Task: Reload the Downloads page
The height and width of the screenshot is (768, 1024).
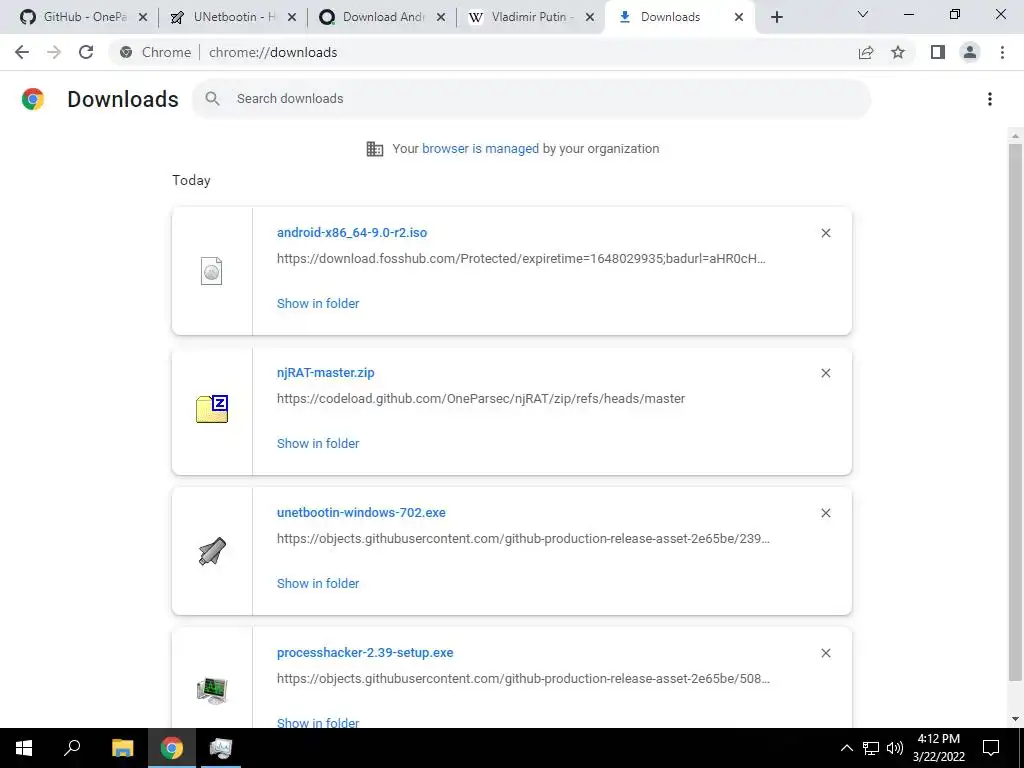Action: [x=86, y=52]
